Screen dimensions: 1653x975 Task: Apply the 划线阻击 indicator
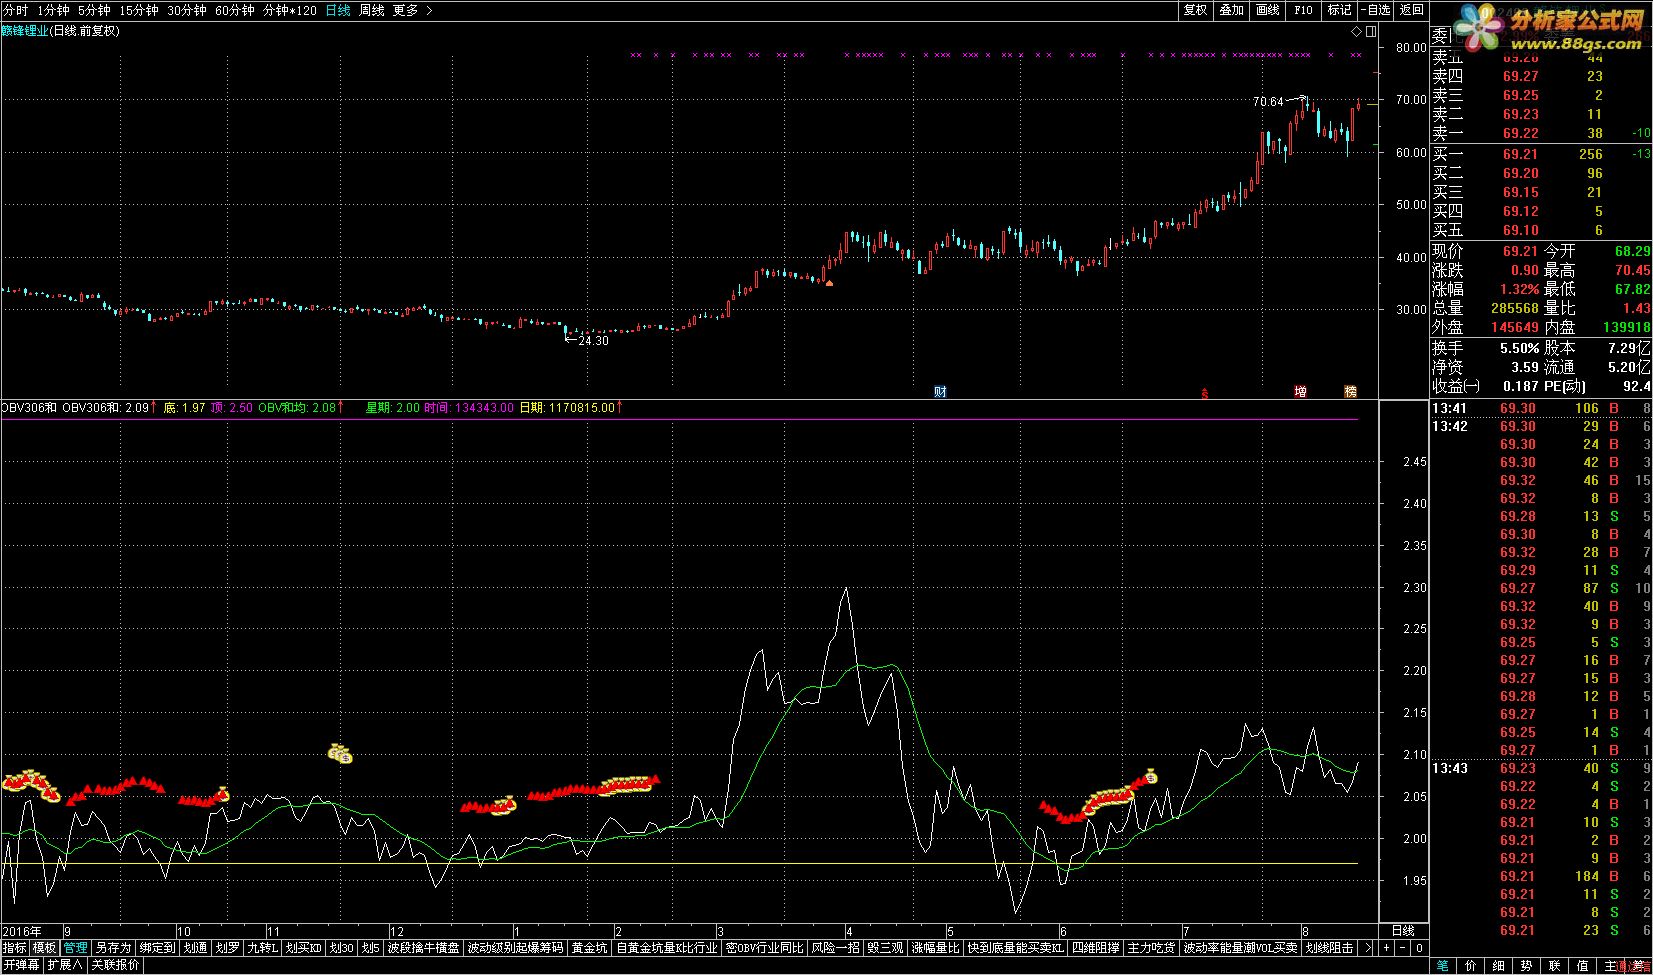tap(1329, 948)
